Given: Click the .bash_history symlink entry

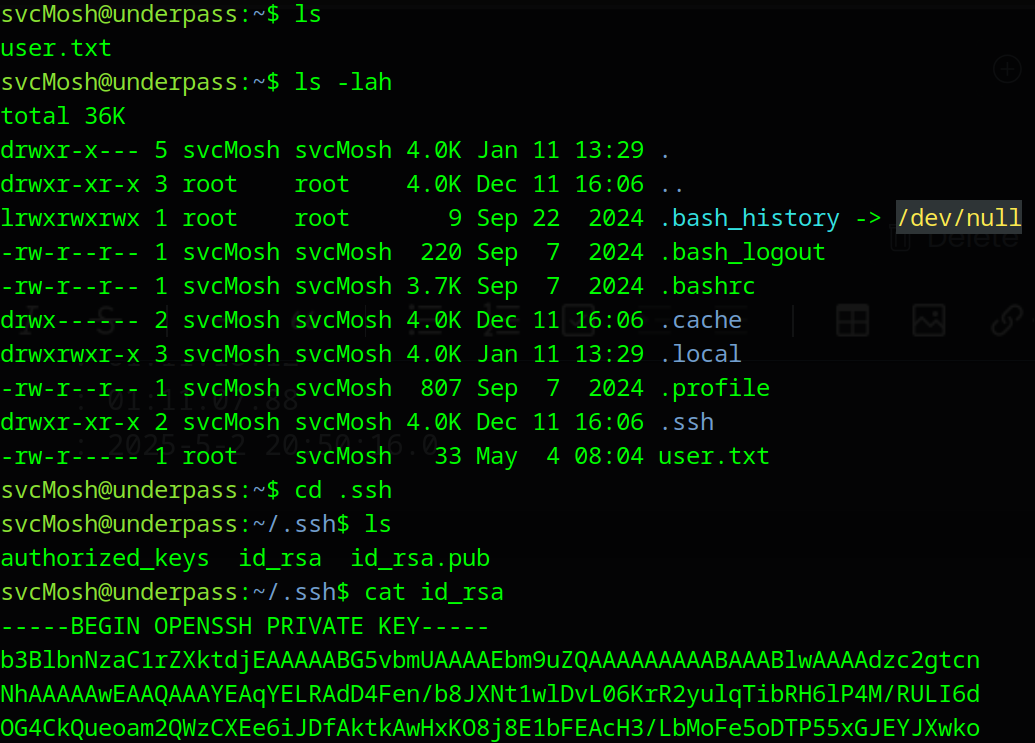Looking at the screenshot, I should (x=751, y=217).
